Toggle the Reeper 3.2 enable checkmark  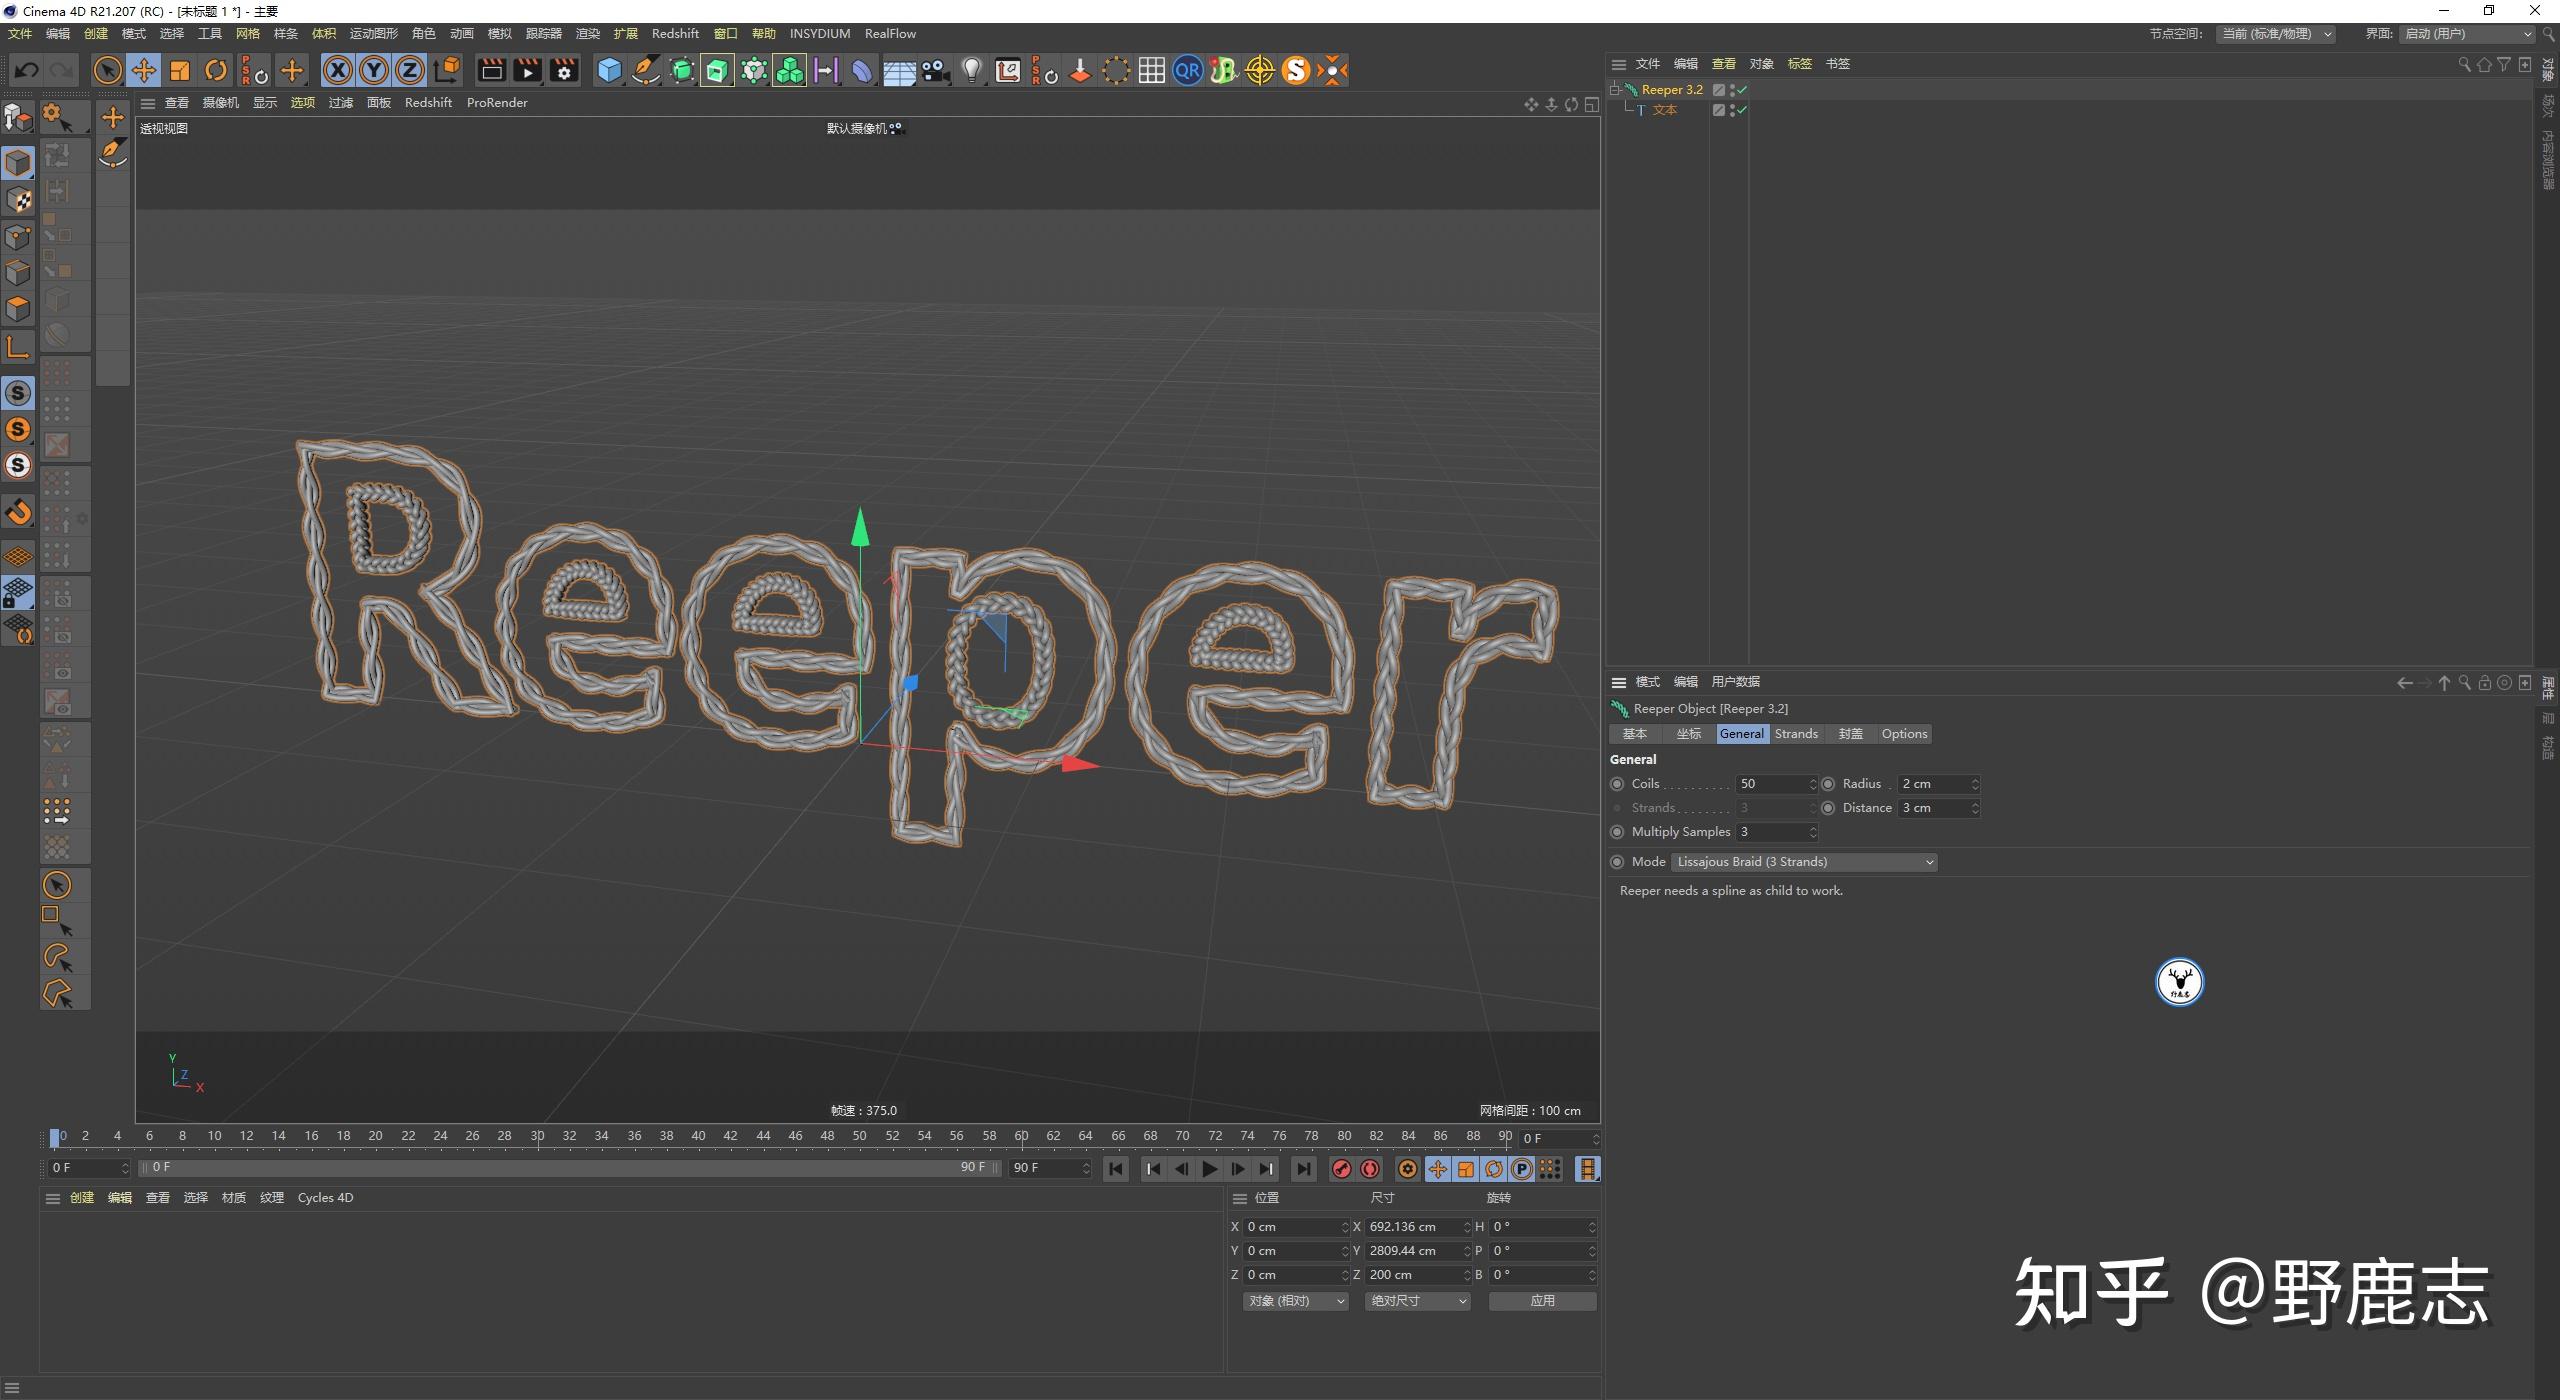(1742, 90)
